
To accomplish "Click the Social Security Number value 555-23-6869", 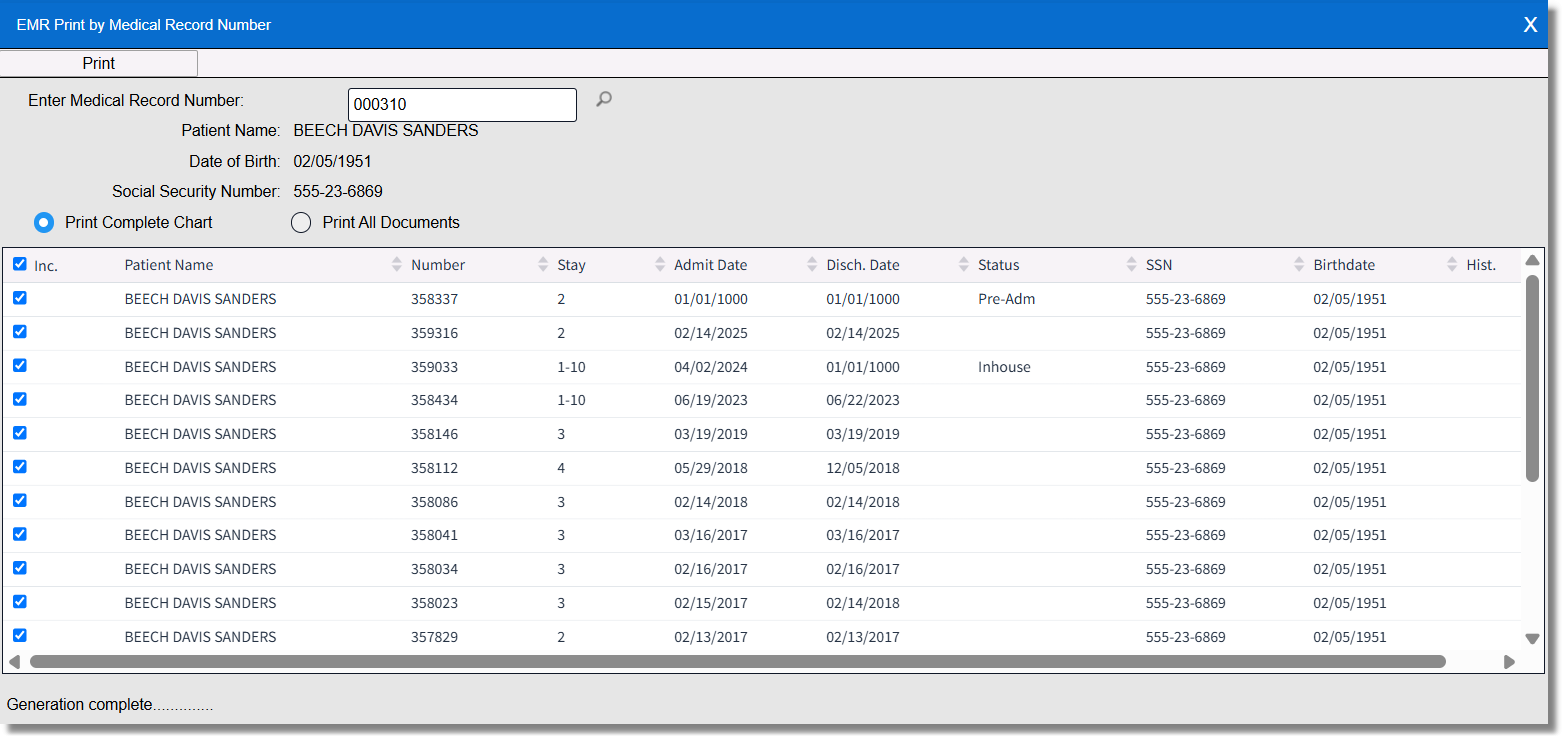I will [338, 191].
